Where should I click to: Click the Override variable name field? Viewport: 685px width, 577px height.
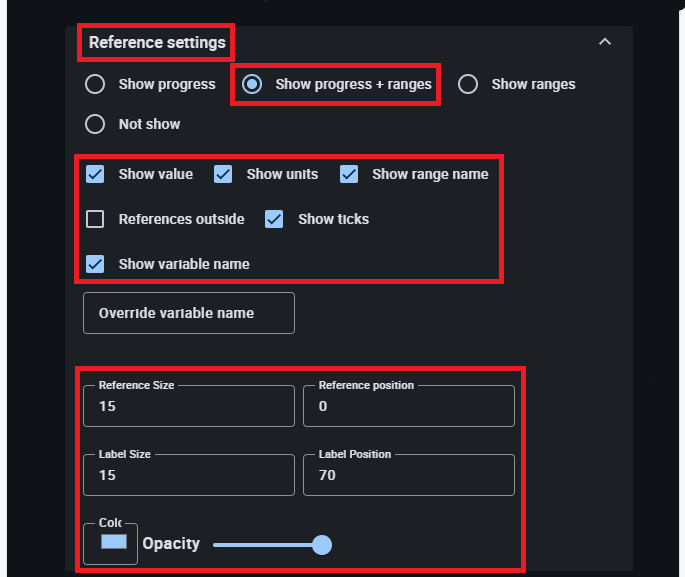coord(189,313)
